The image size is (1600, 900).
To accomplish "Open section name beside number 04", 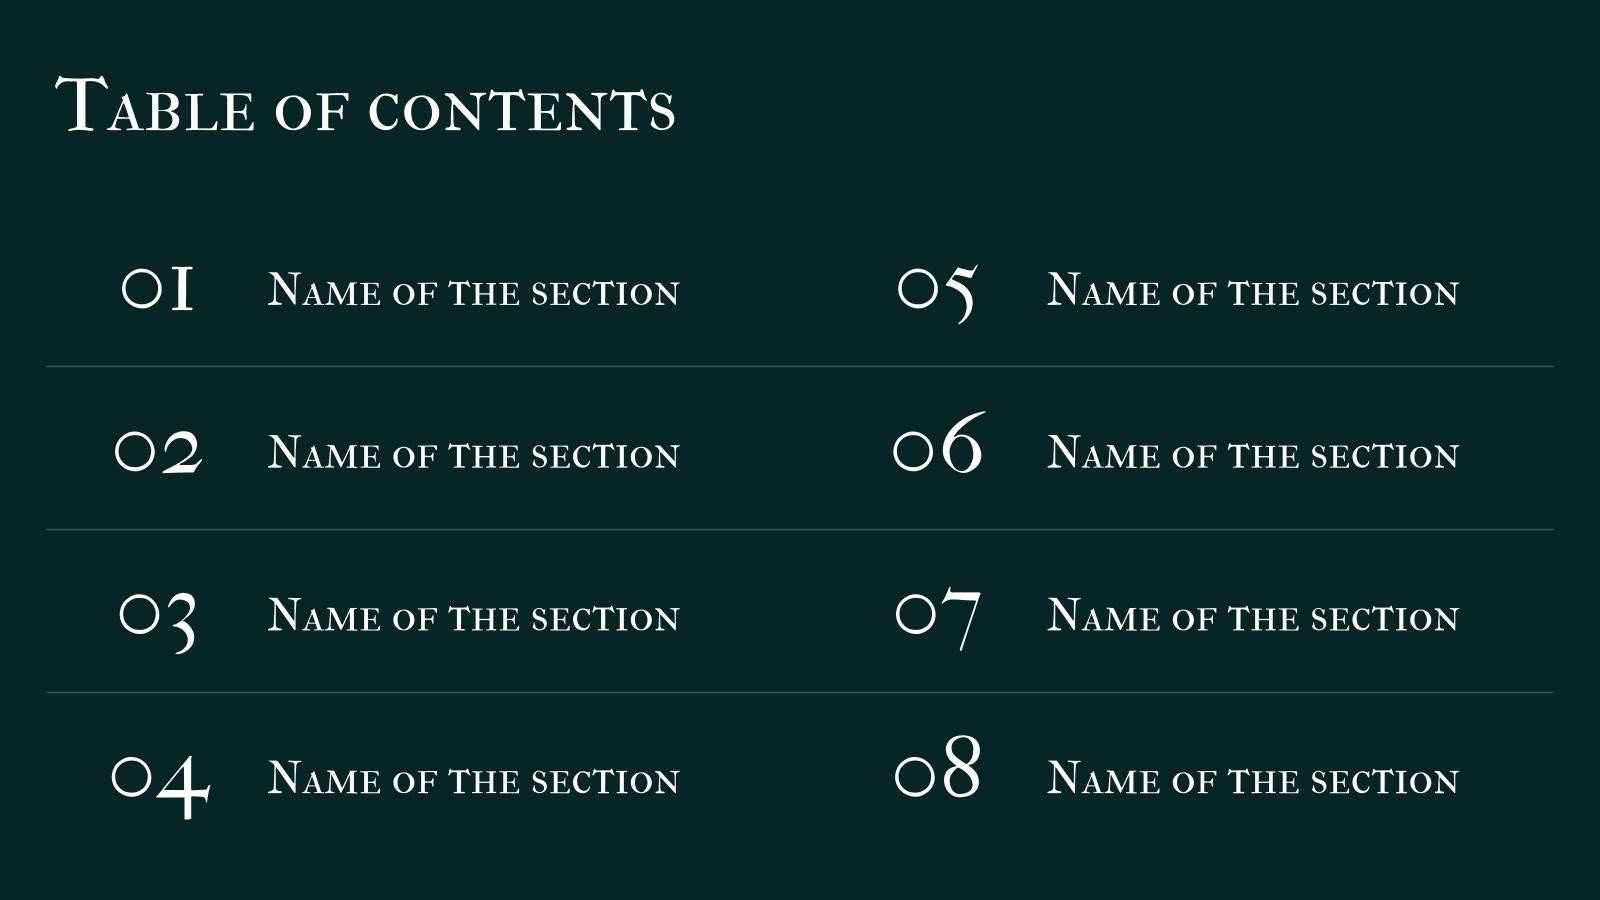I will [474, 779].
